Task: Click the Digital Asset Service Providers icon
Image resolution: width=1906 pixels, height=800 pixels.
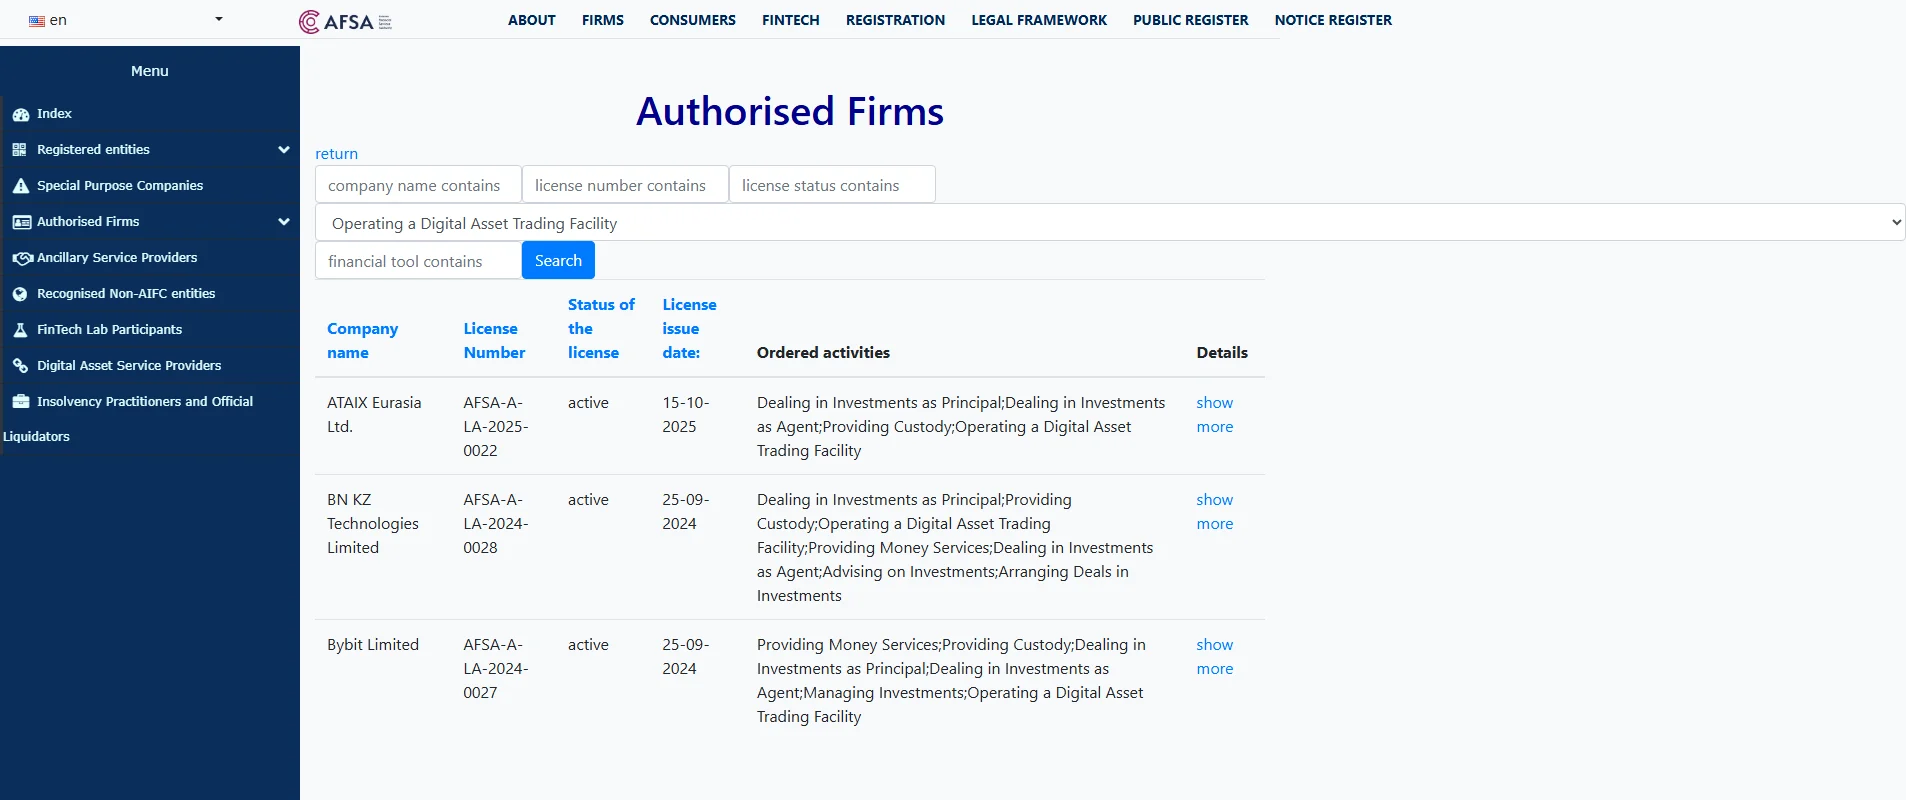Action: [x=20, y=366]
